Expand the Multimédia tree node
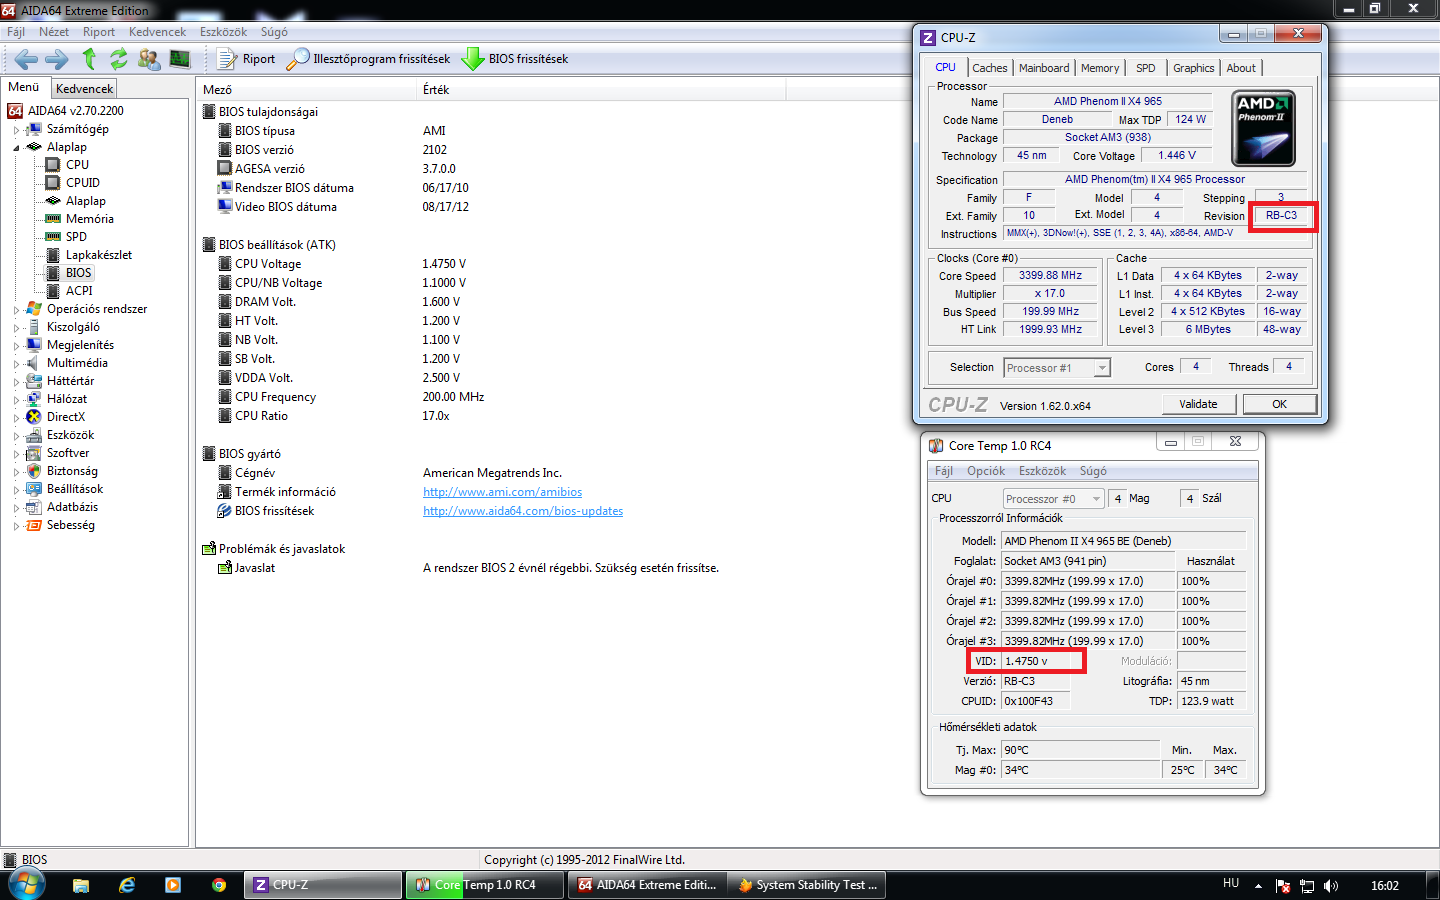The height and width of the screenshot is (900, 1440). click(x=16, y=363)
